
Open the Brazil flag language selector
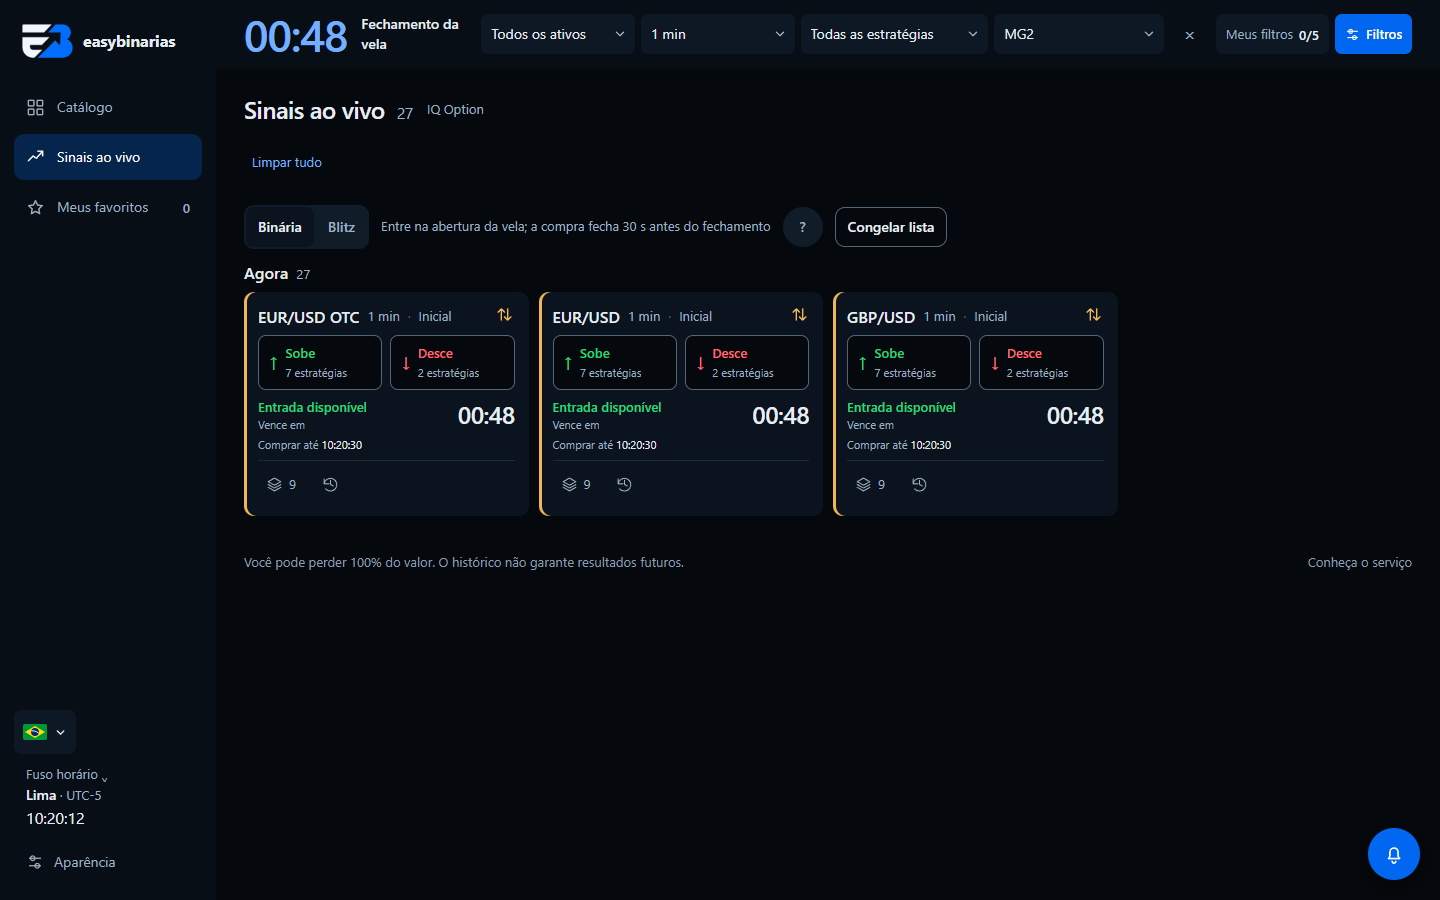(45, 732)
